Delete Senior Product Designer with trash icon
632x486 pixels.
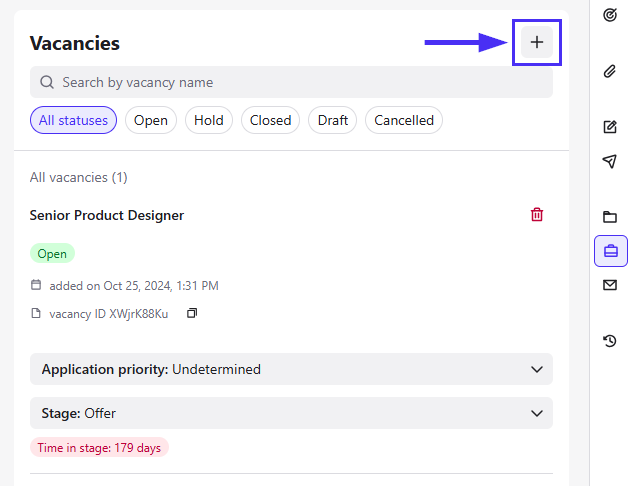click(x=536, y=215)
